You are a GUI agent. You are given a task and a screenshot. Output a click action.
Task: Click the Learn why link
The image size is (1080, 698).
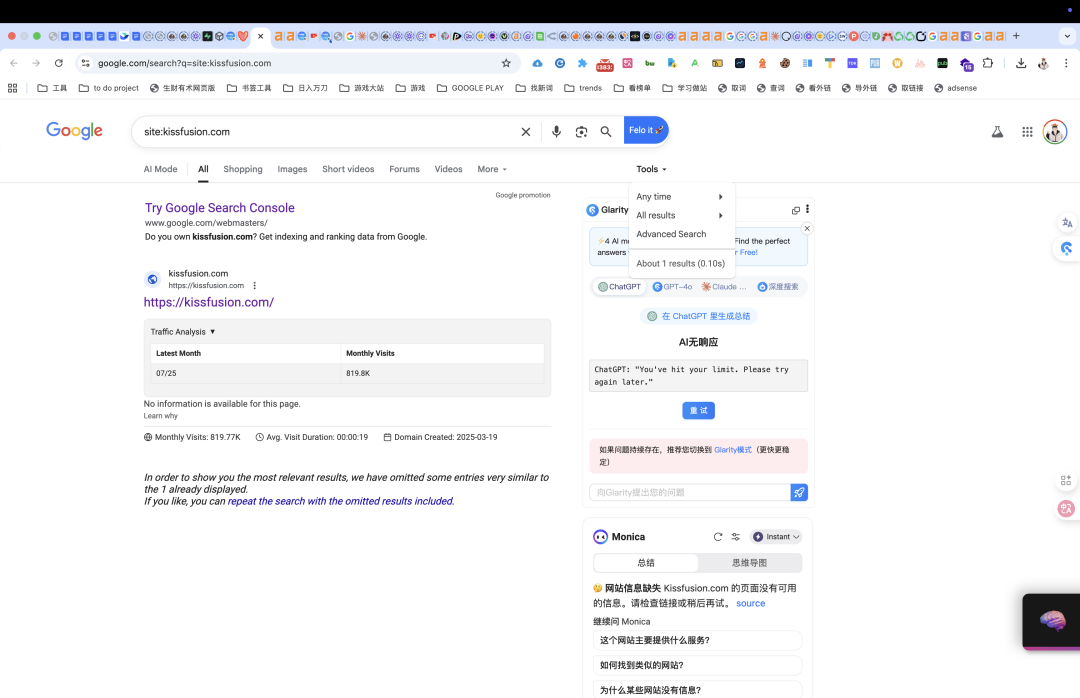pyautogui.click(x=160, y=415)
